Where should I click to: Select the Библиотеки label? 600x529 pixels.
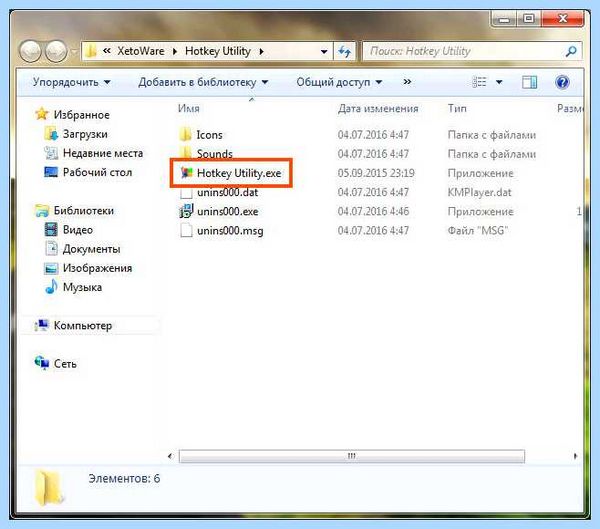(84, 211)
